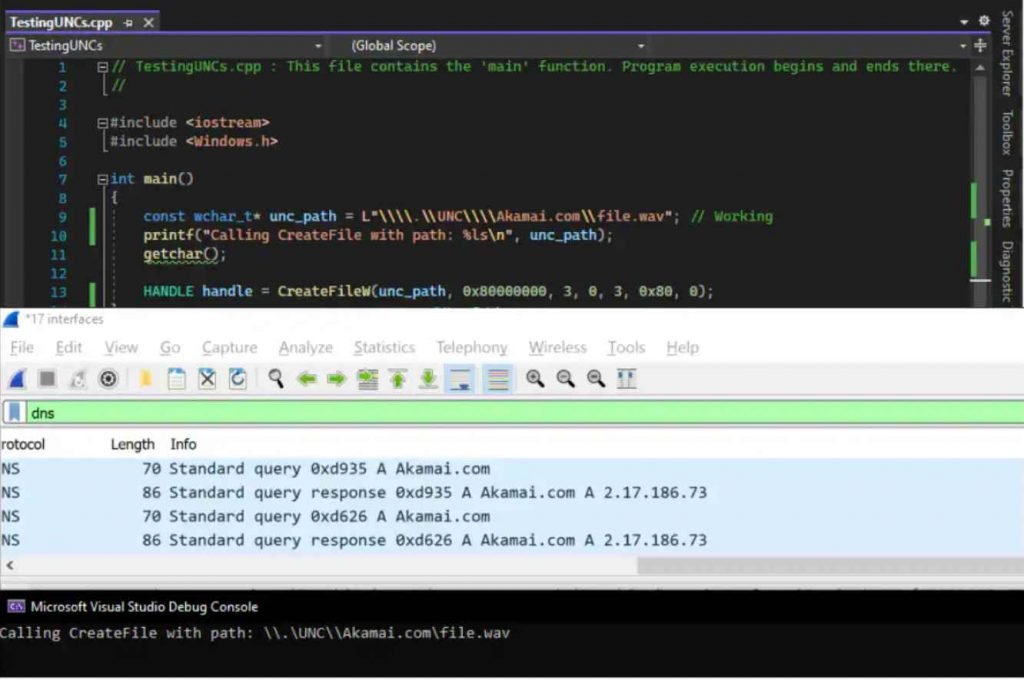Screen dimensions: 1024x680
Task: Zoom out the Wireshark packet text
Action: 566,379
